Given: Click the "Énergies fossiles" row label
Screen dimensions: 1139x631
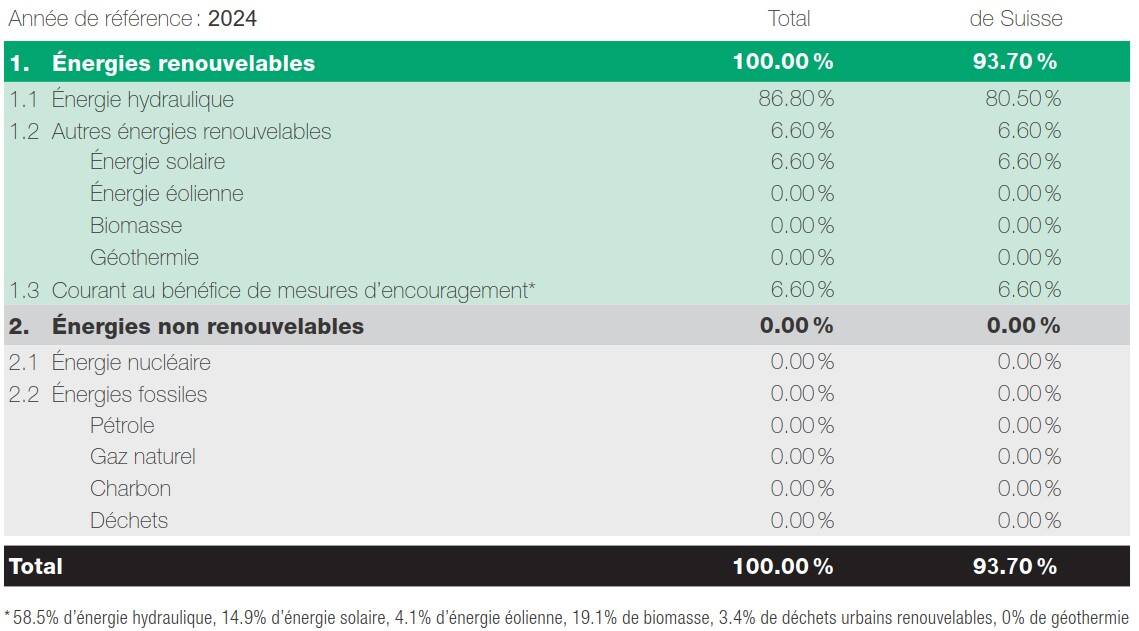Looking at the screenshot, I should pyautogui.click(x=129, y=394).
